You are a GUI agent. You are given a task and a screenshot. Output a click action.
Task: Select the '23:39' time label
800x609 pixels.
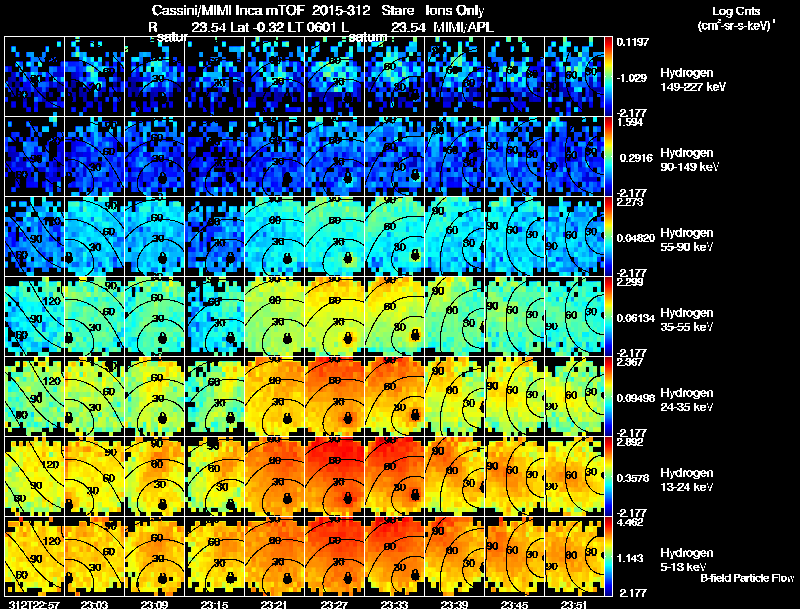click(454, 604)
